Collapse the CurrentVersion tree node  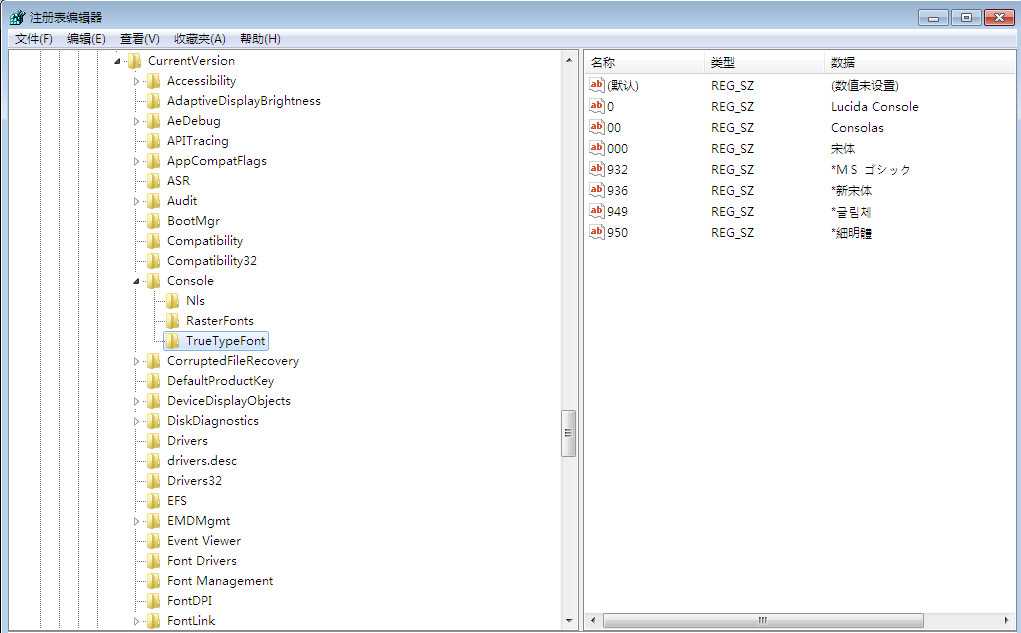click(x=117, y=61)
